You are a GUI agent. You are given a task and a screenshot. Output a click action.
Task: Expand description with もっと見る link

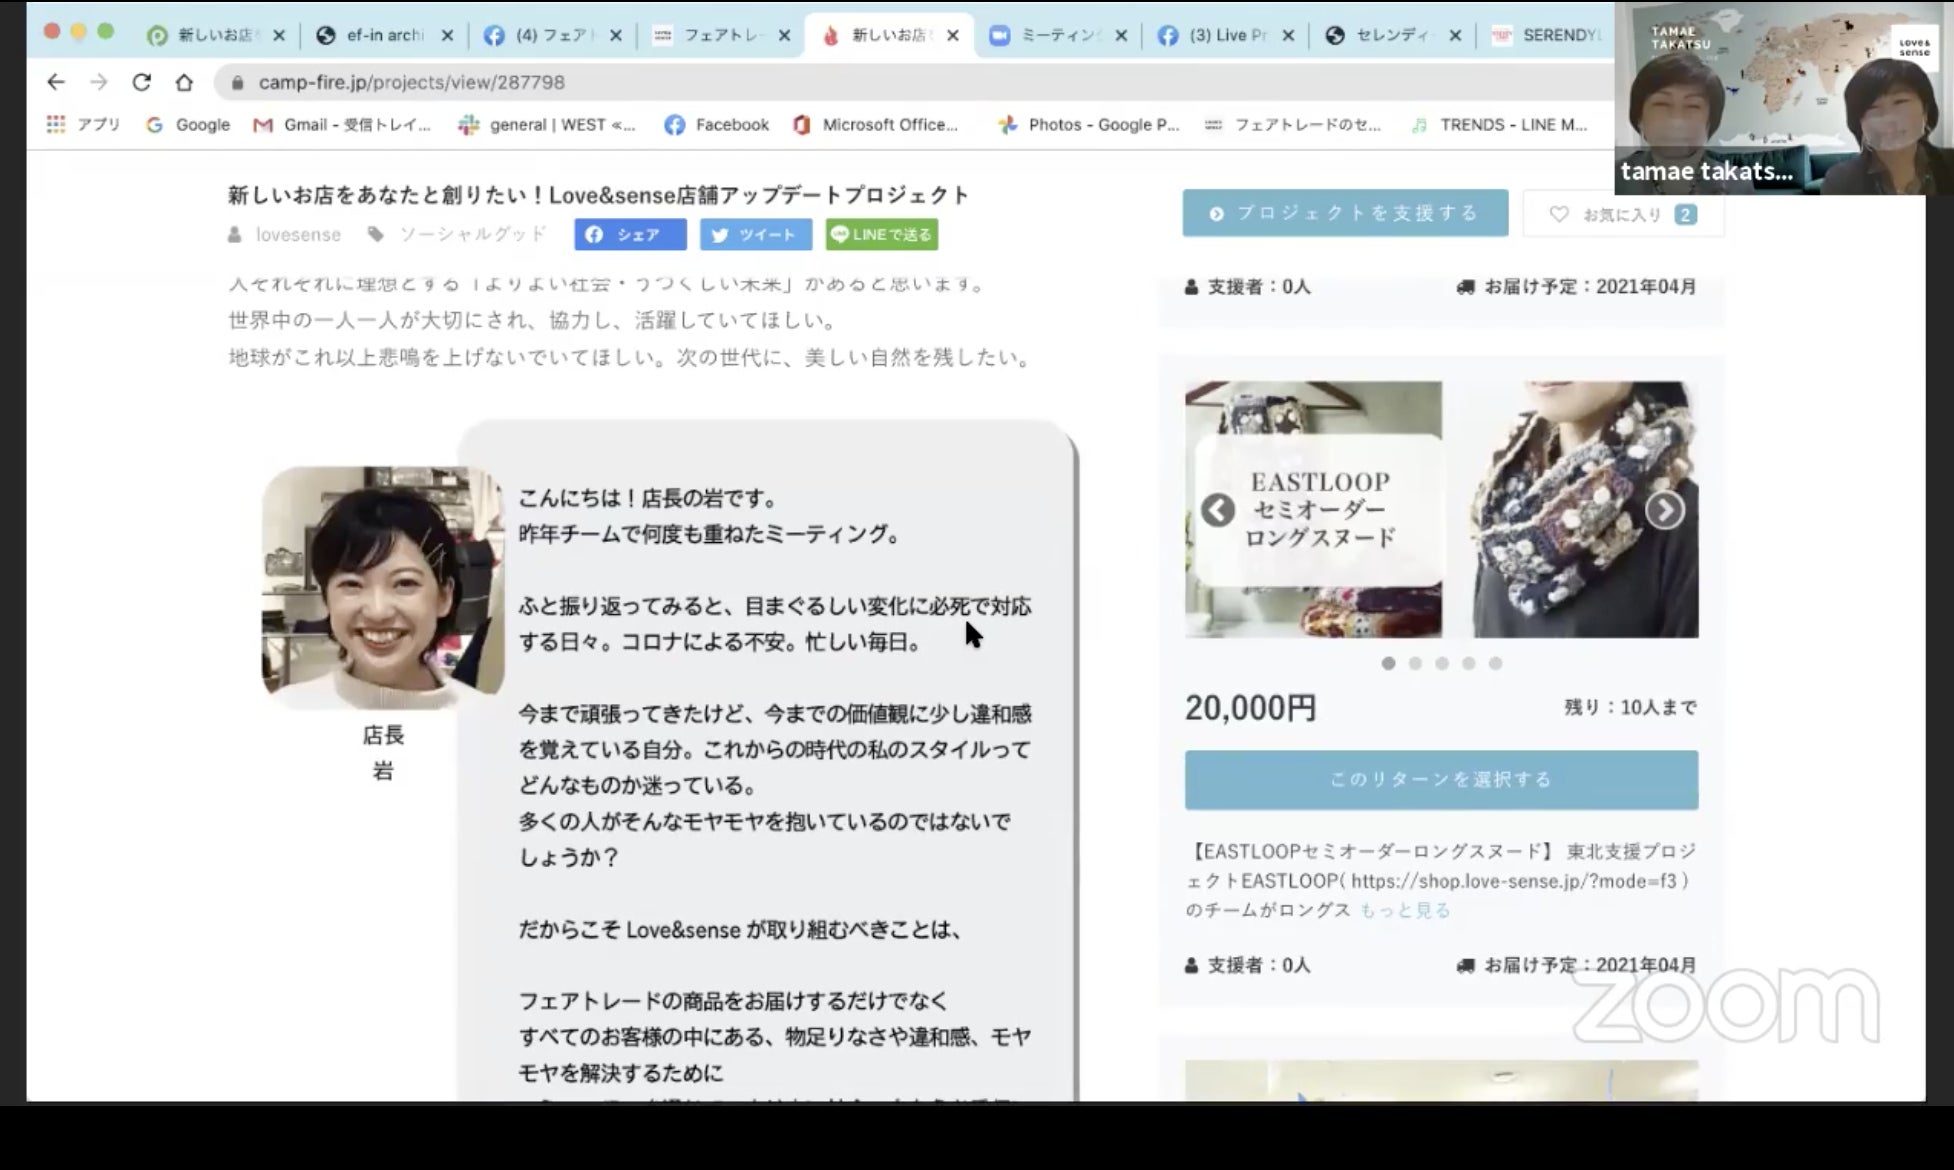click(1405, 910)
